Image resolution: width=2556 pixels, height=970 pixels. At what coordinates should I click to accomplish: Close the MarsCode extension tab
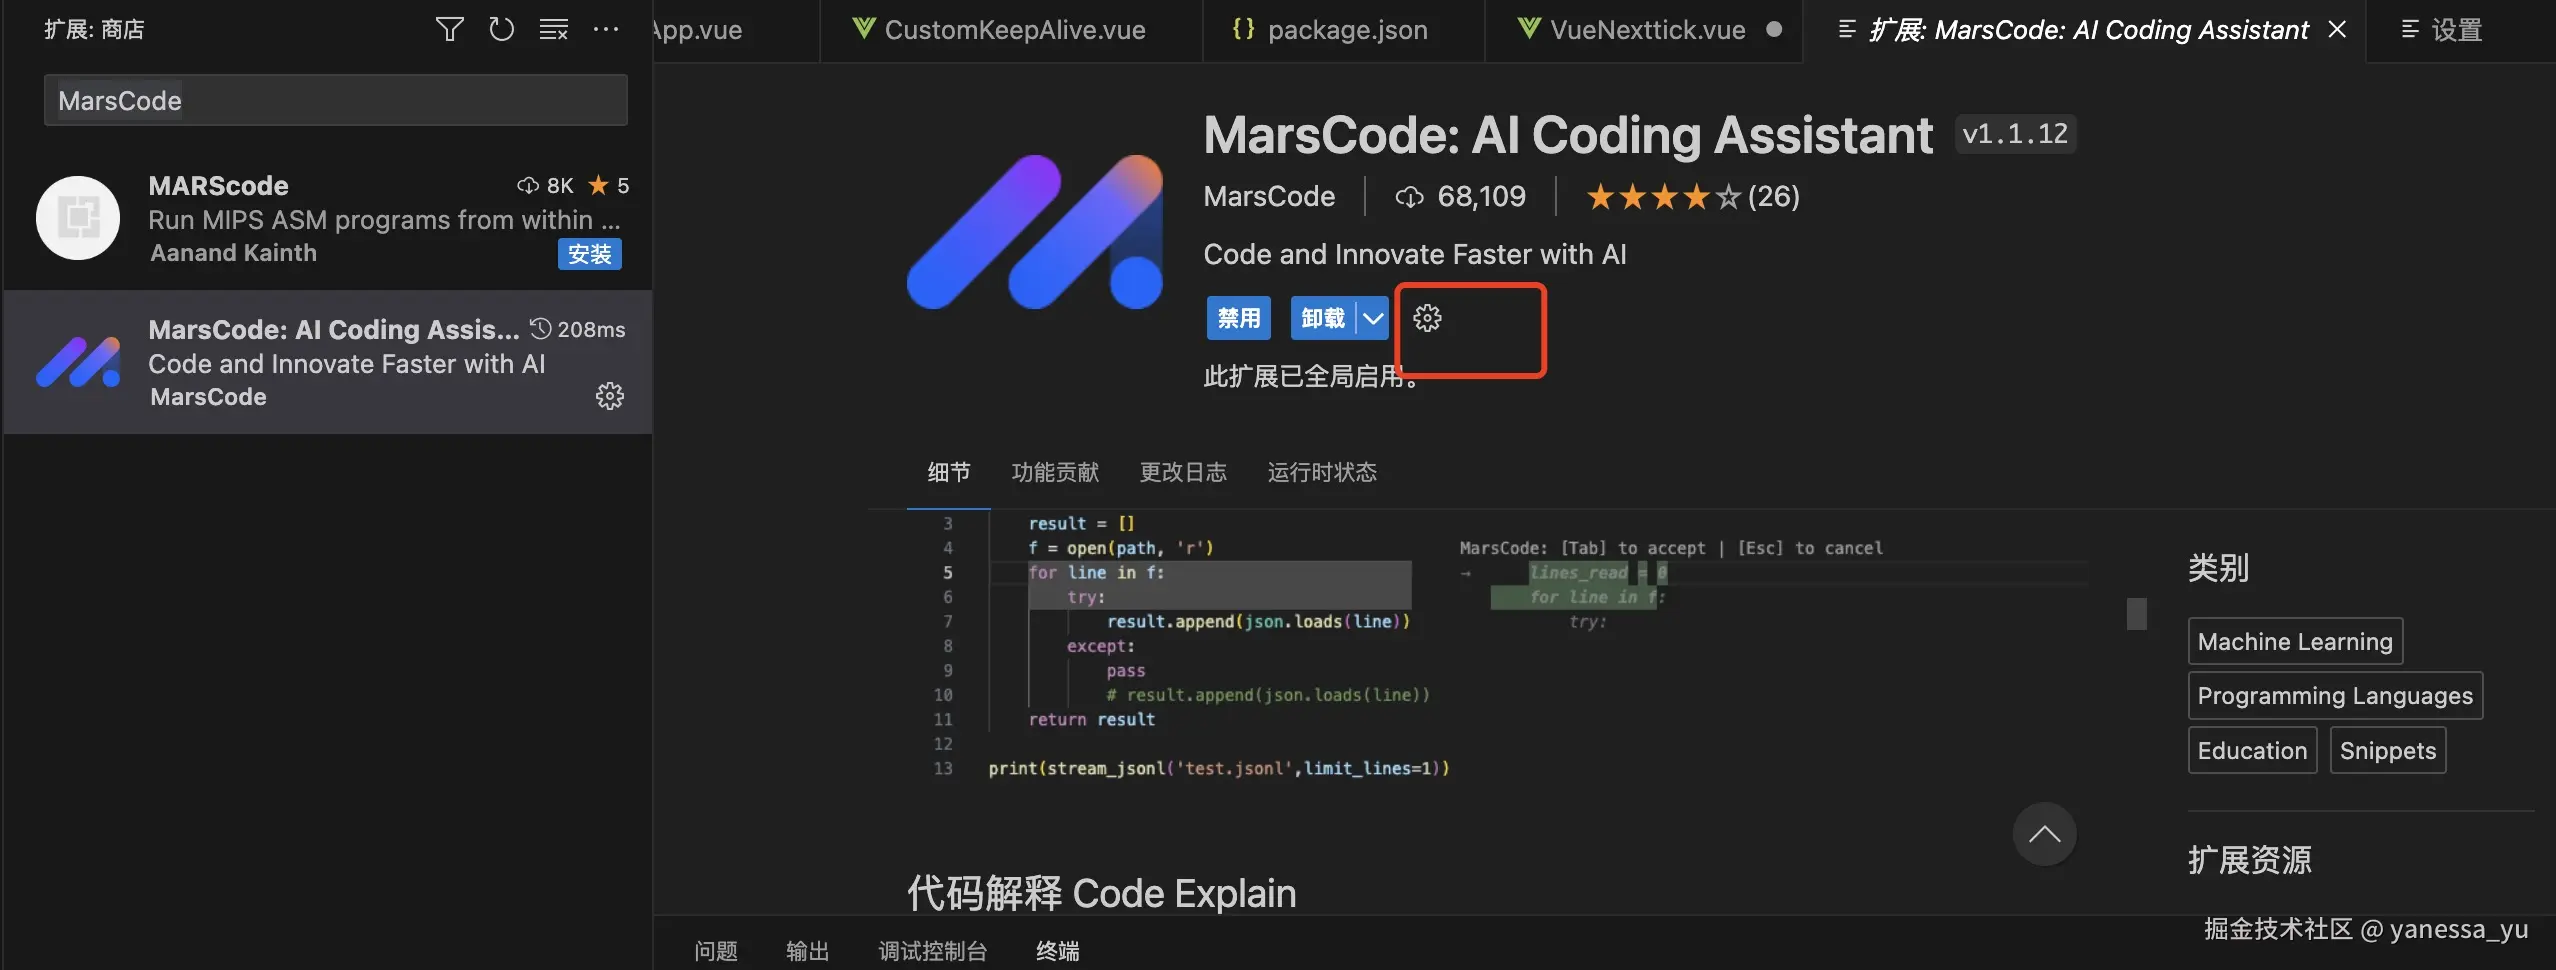coord(2337,30)
